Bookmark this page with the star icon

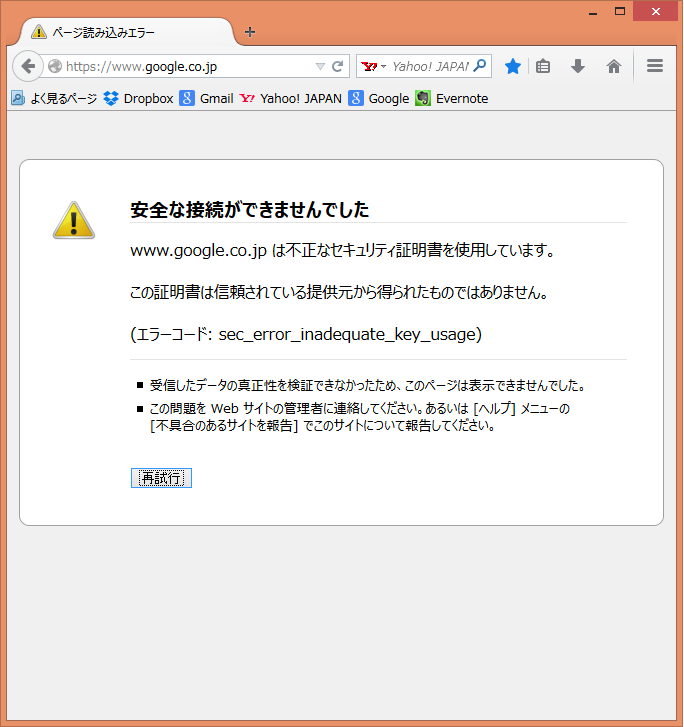tap(513, 66)
